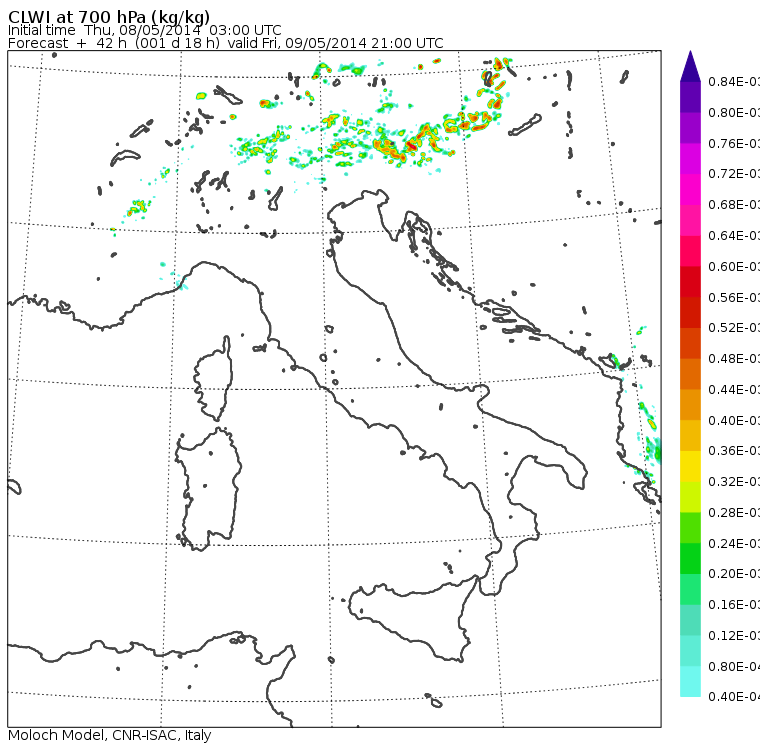760x749 pixels.
Task: Click the 0.48E-03 colorbar label
Action: point(734,359)
